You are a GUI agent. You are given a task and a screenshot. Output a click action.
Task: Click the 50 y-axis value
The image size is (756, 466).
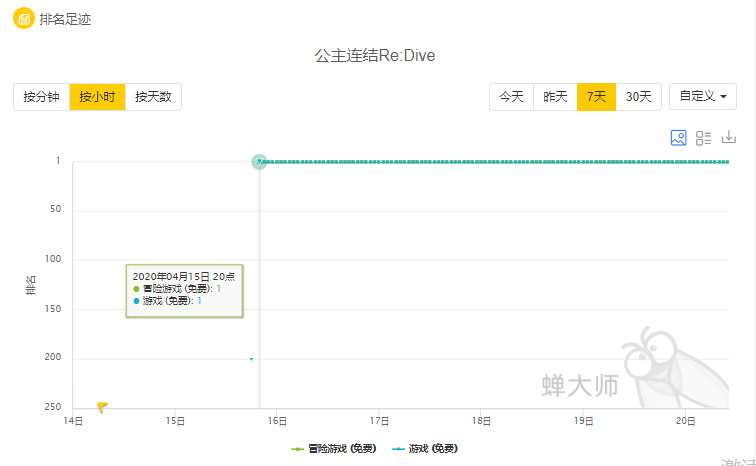point(55,209)
